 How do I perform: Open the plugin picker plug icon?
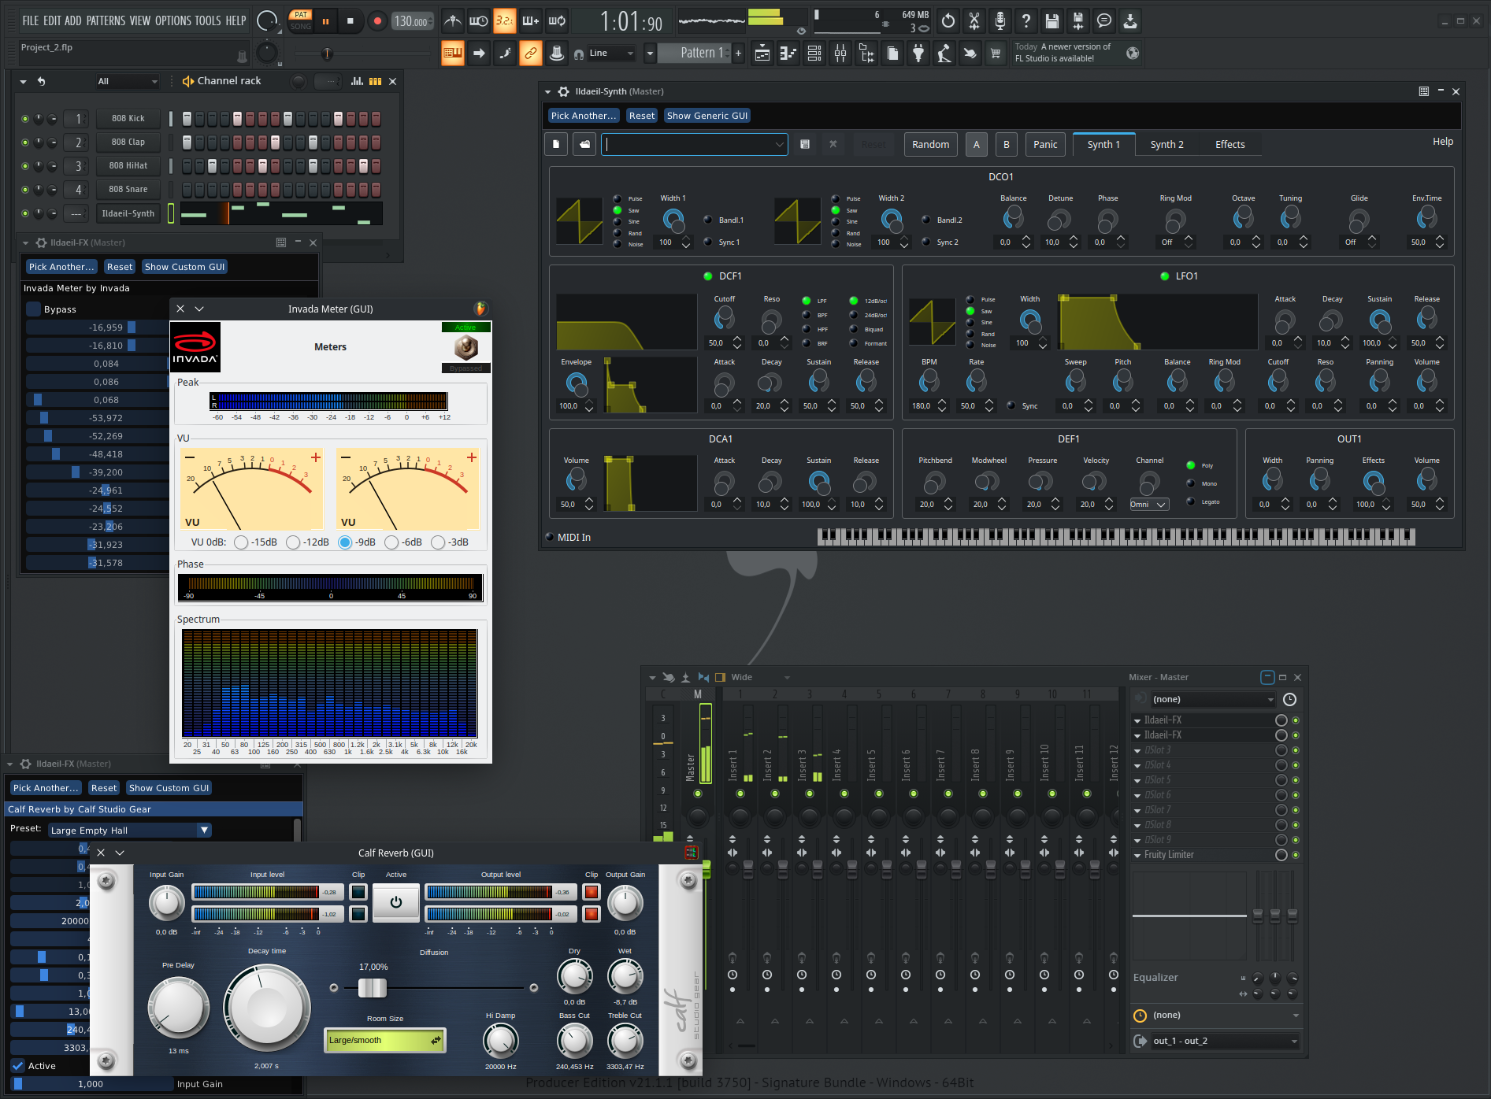pyautogui.click(x=918, y=53)
